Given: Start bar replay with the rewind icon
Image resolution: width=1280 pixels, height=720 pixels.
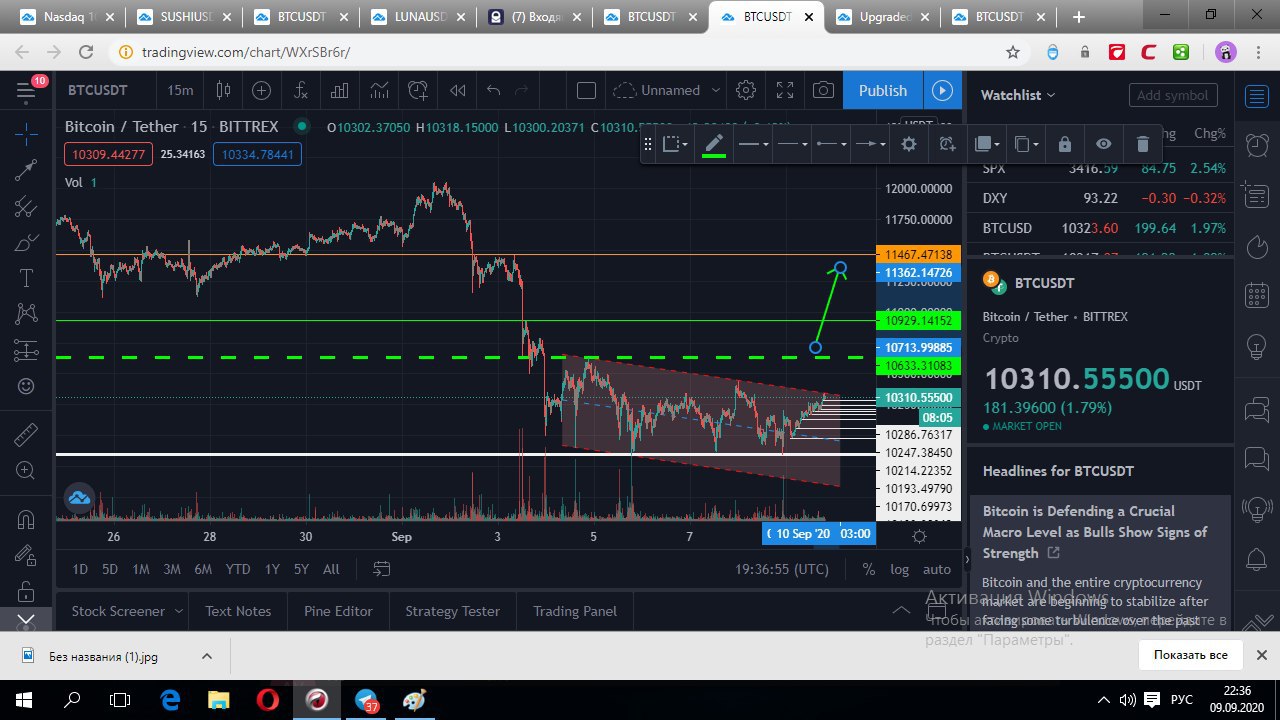Looking at the screenshot, I should 457,91.
